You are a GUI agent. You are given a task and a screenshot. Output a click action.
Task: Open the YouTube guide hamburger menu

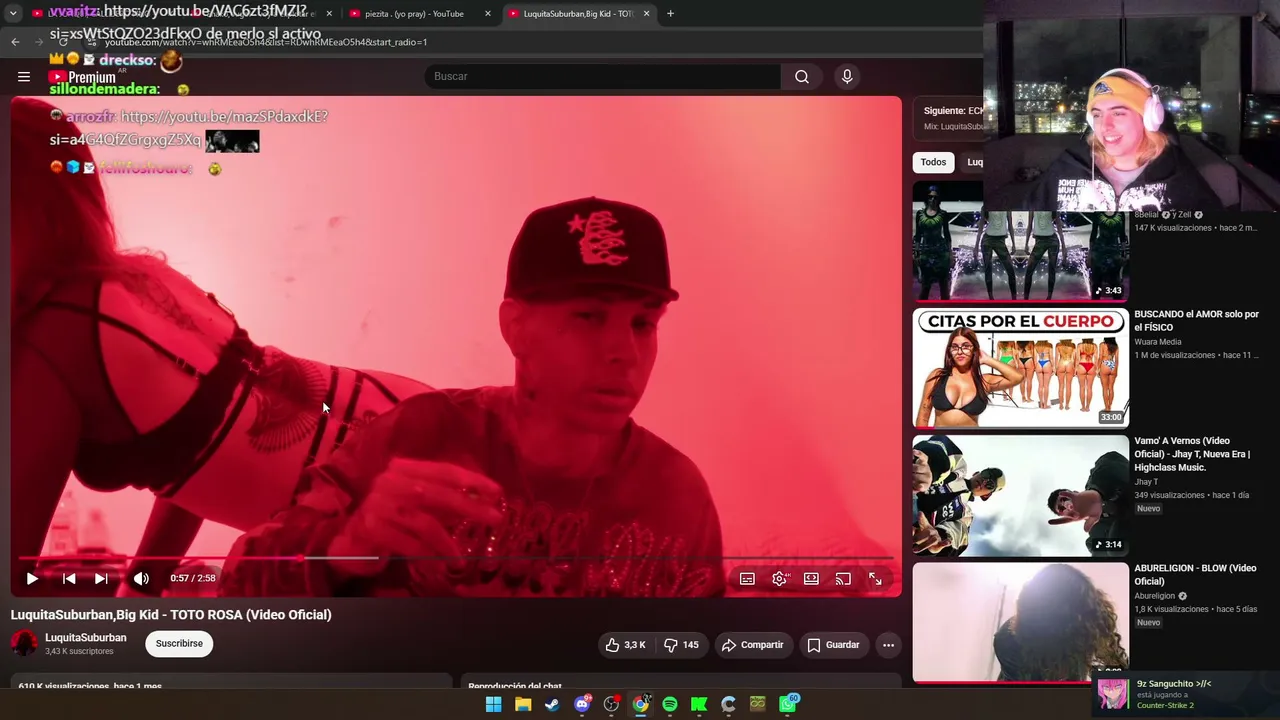[24, 77]
